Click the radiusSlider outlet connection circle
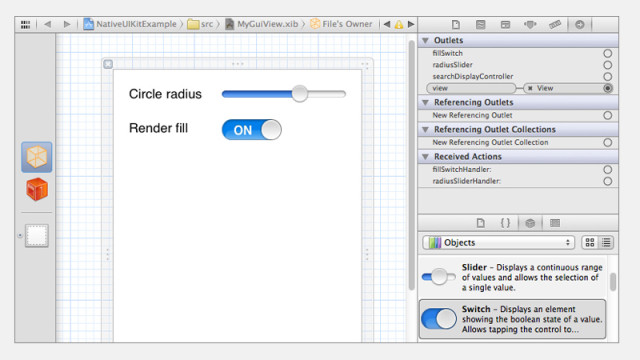 [607, 65]
